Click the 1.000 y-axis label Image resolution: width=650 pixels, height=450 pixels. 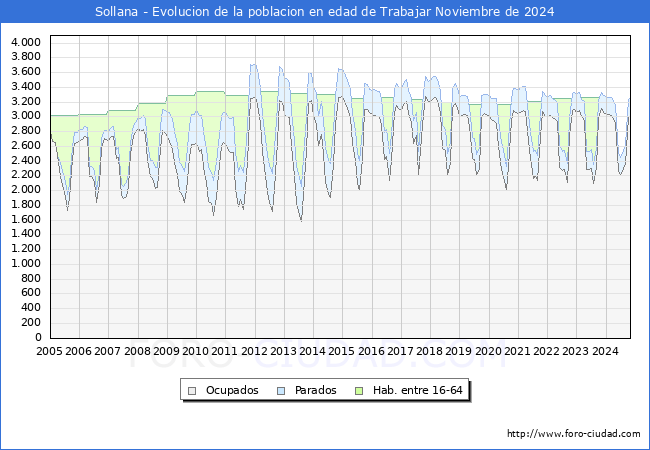[x=26, y=264]
